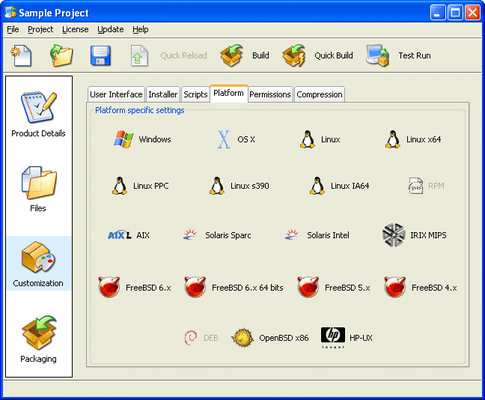The image size is (485, 400).
Task: Switch to the Installer tab
Action: coord(163,94)
